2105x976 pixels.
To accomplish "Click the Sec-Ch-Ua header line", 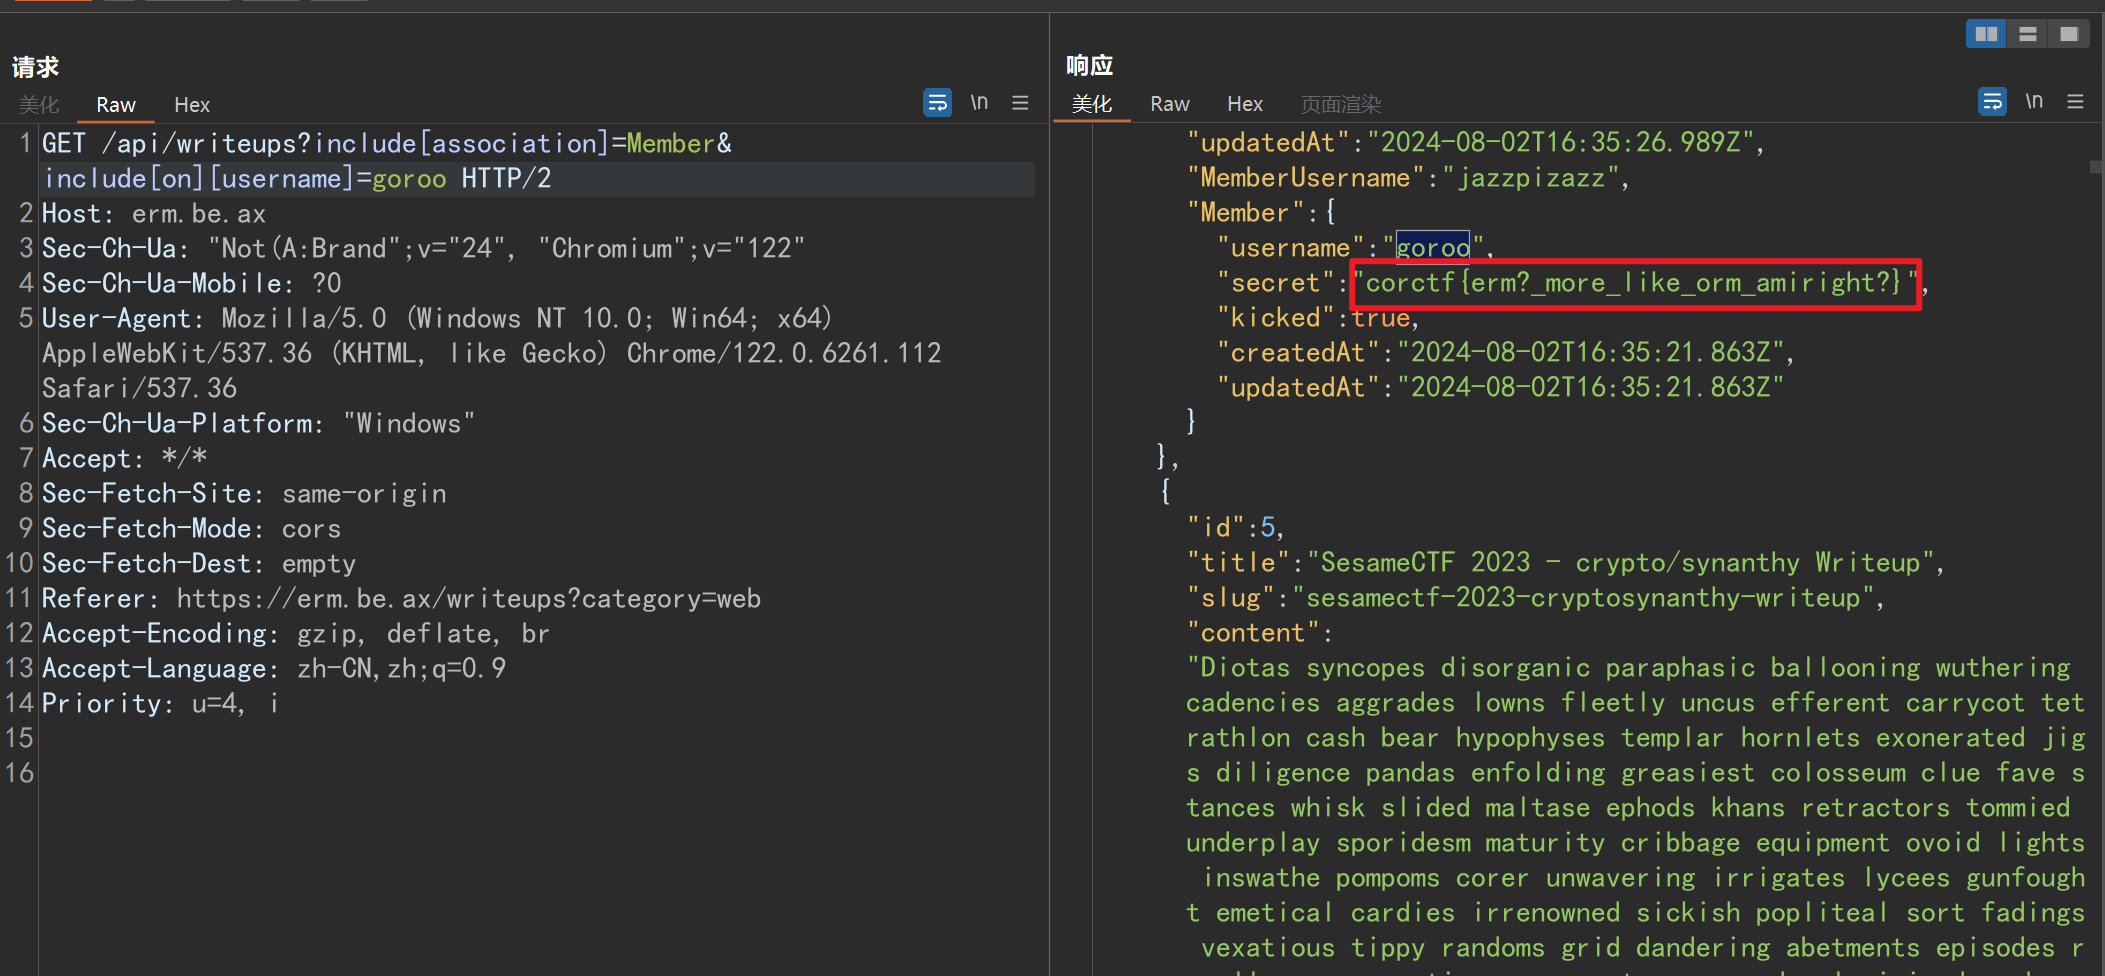I will point(423,249).
